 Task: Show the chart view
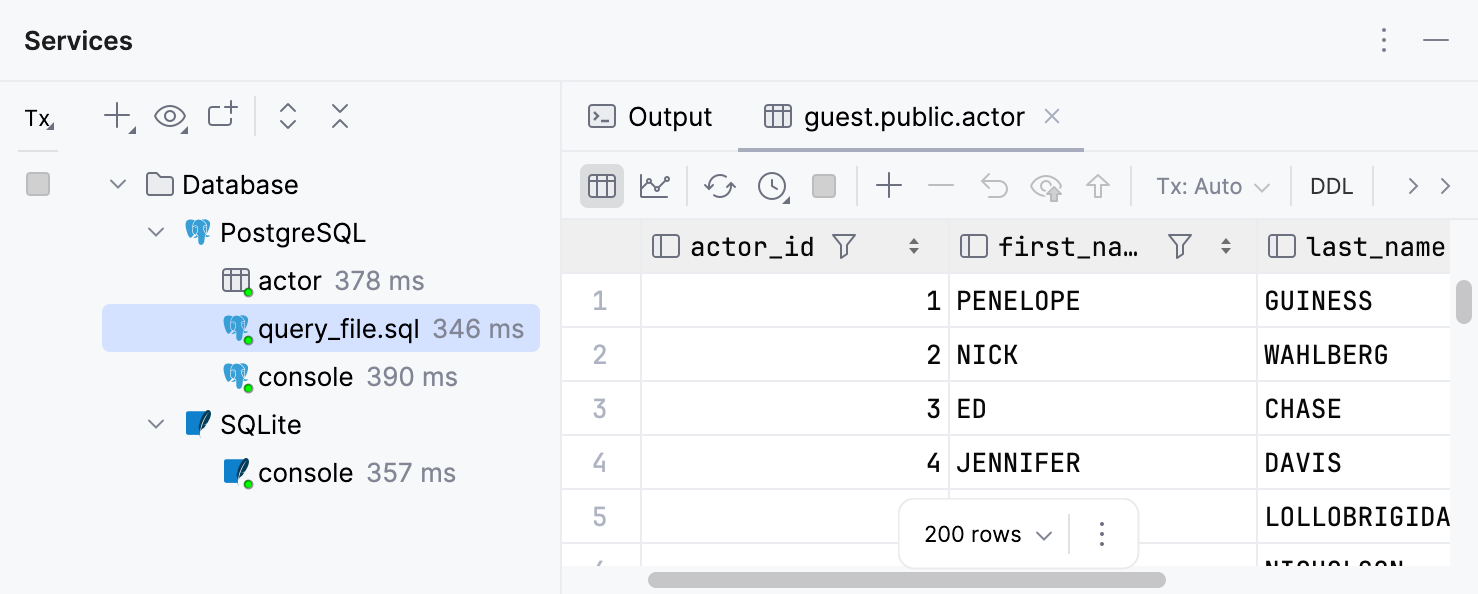[655, 186]
